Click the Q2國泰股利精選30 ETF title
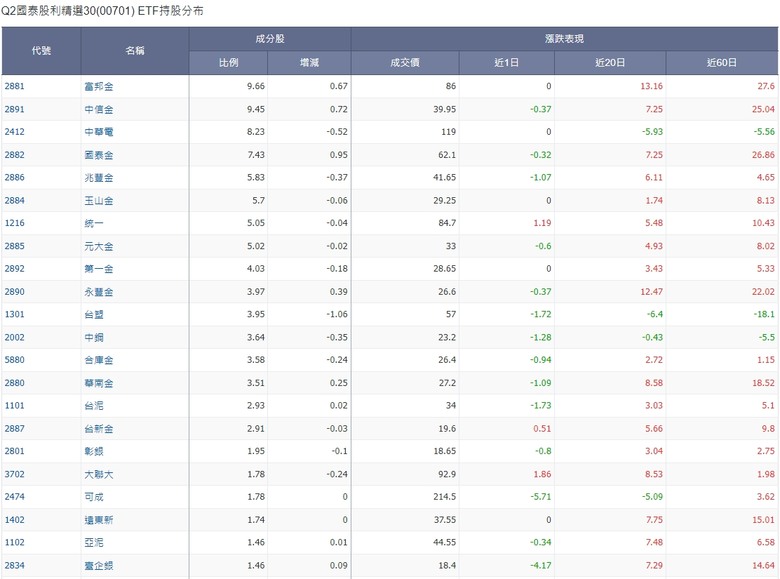 pyautogui.click(x=102, y=11)
